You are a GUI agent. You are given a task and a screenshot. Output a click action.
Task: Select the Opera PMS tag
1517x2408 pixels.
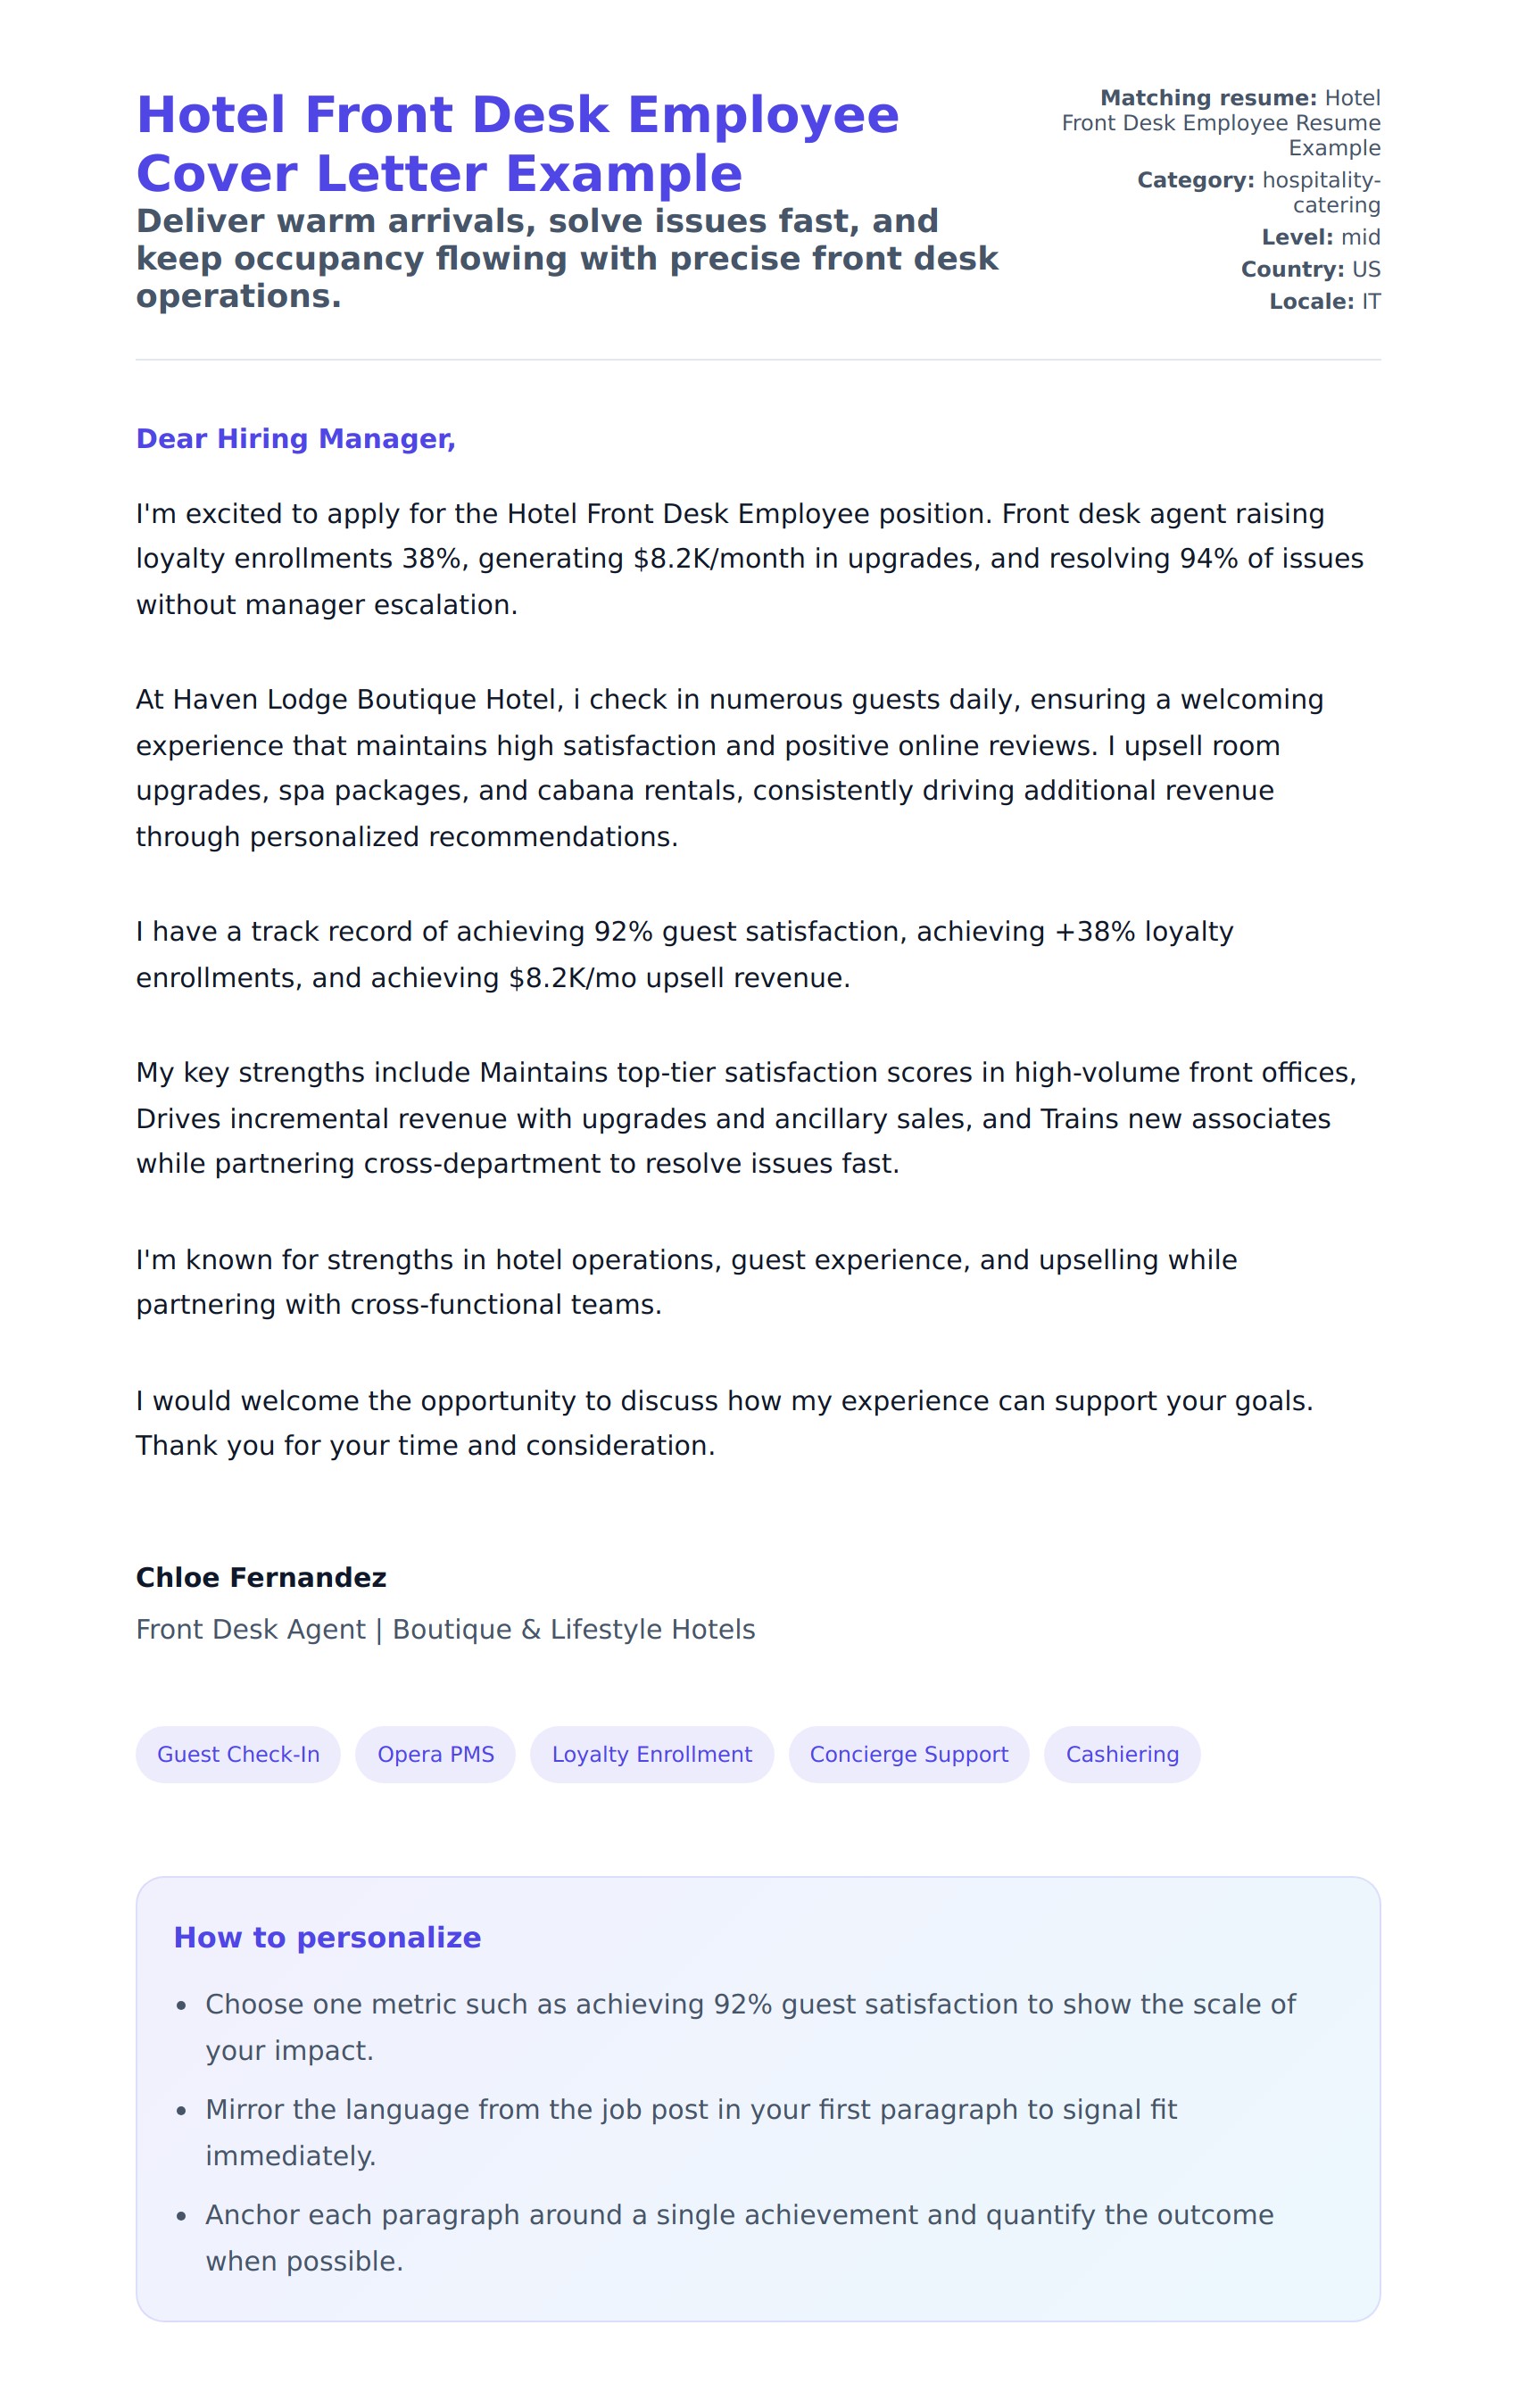click(x=435, y=1754)
